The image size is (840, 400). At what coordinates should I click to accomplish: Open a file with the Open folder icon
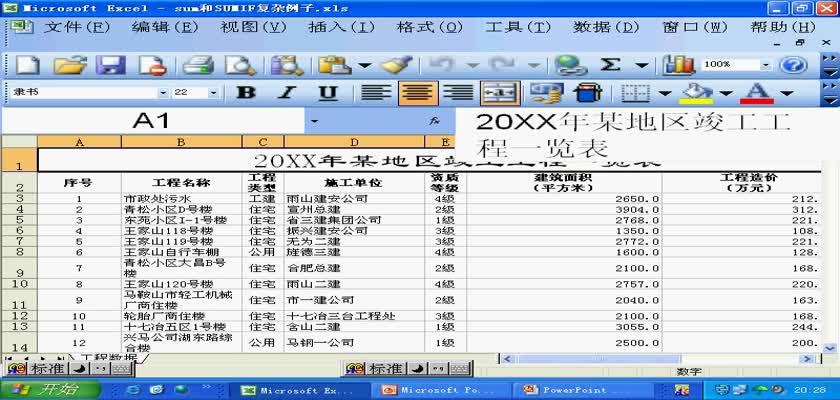[69, 65]
